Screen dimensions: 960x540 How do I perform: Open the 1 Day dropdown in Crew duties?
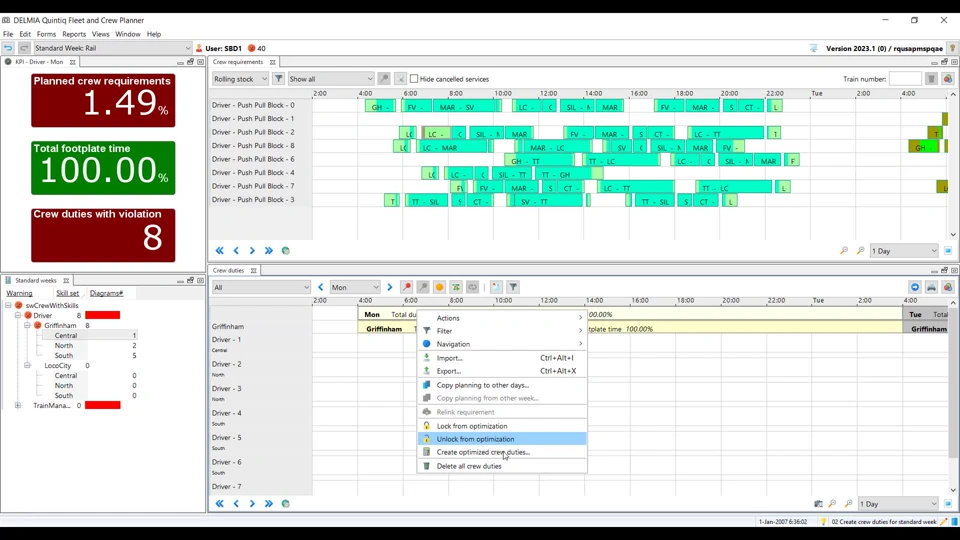(898, 504)
